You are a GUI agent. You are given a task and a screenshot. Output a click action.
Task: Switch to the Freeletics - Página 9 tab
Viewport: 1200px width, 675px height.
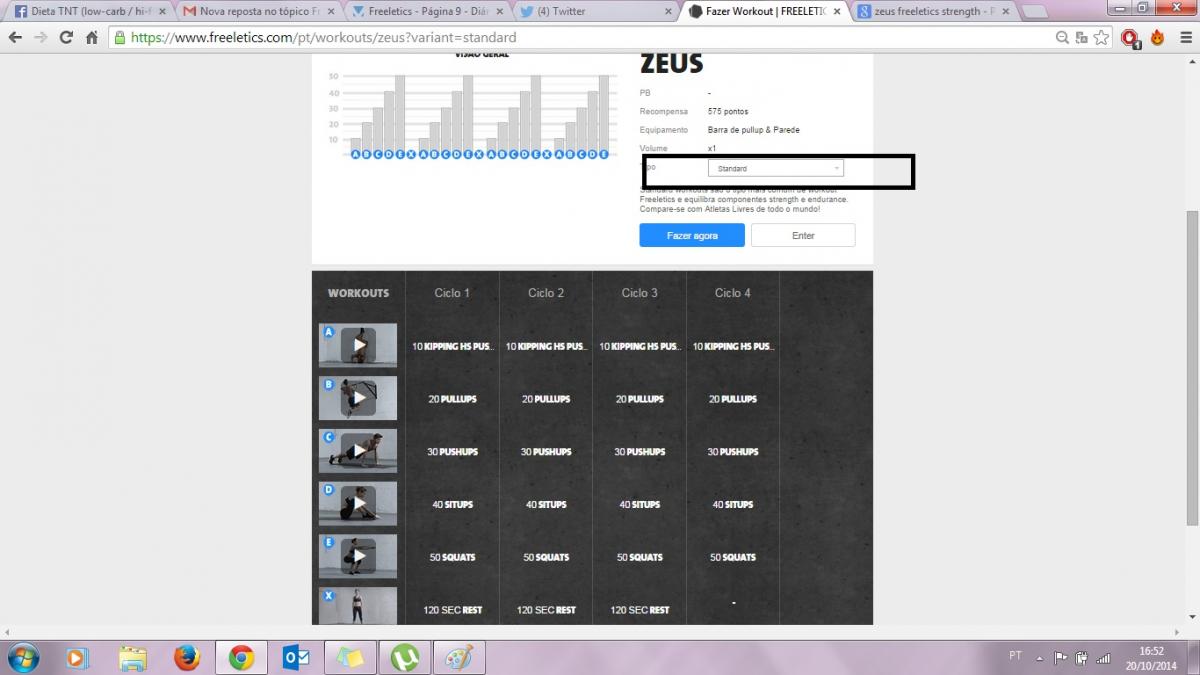click(x=427, y=11)
